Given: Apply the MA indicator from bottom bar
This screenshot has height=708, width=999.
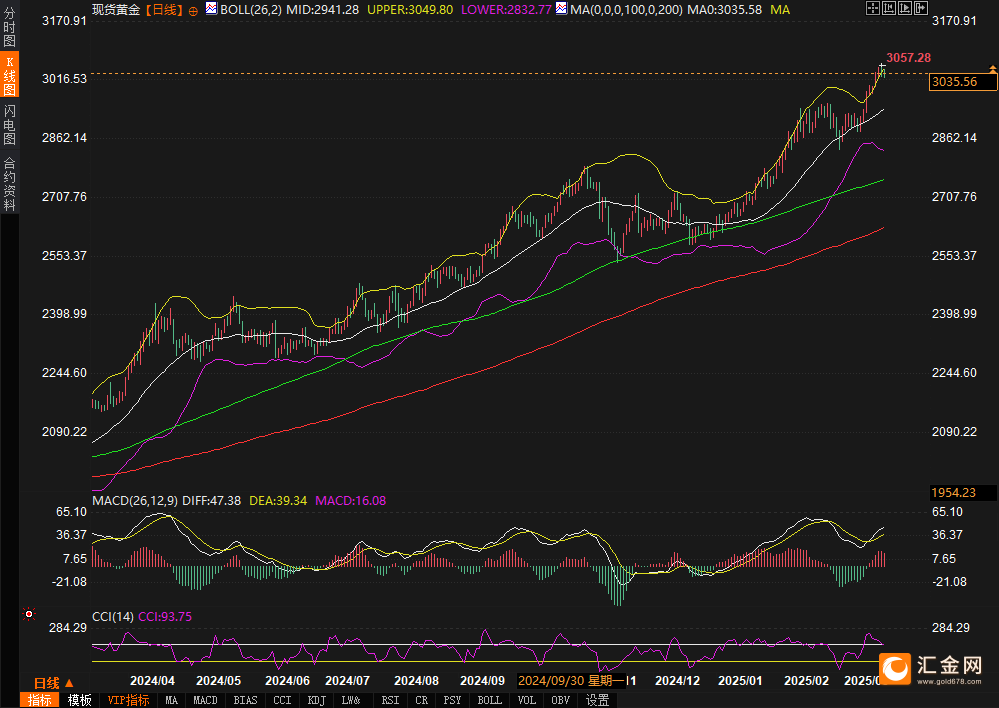Looking at the screenshot, I should click(171, 700).
